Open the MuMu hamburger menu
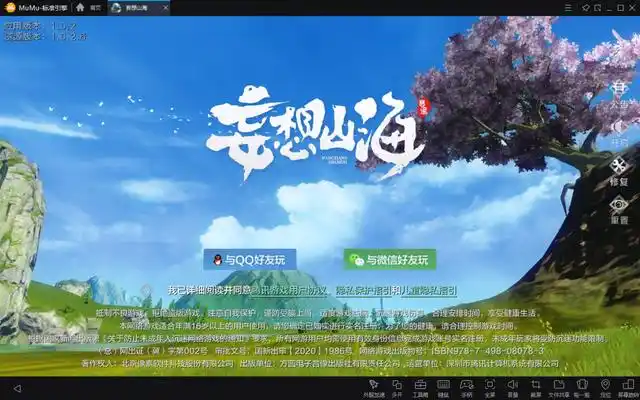This screenshot has height=400, width=640. tap(568, 8)
